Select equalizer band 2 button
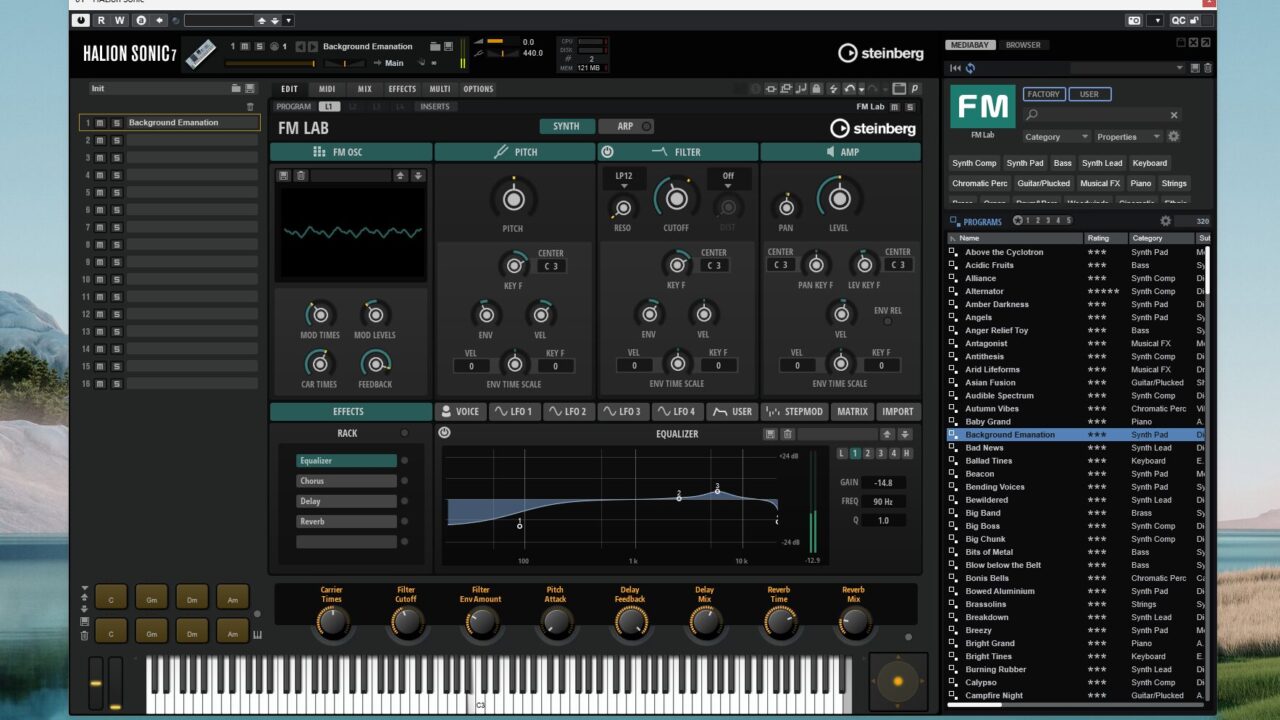The width and height of the screenshot is (1280, 720). pyautogui.click(x=867, y=453)
